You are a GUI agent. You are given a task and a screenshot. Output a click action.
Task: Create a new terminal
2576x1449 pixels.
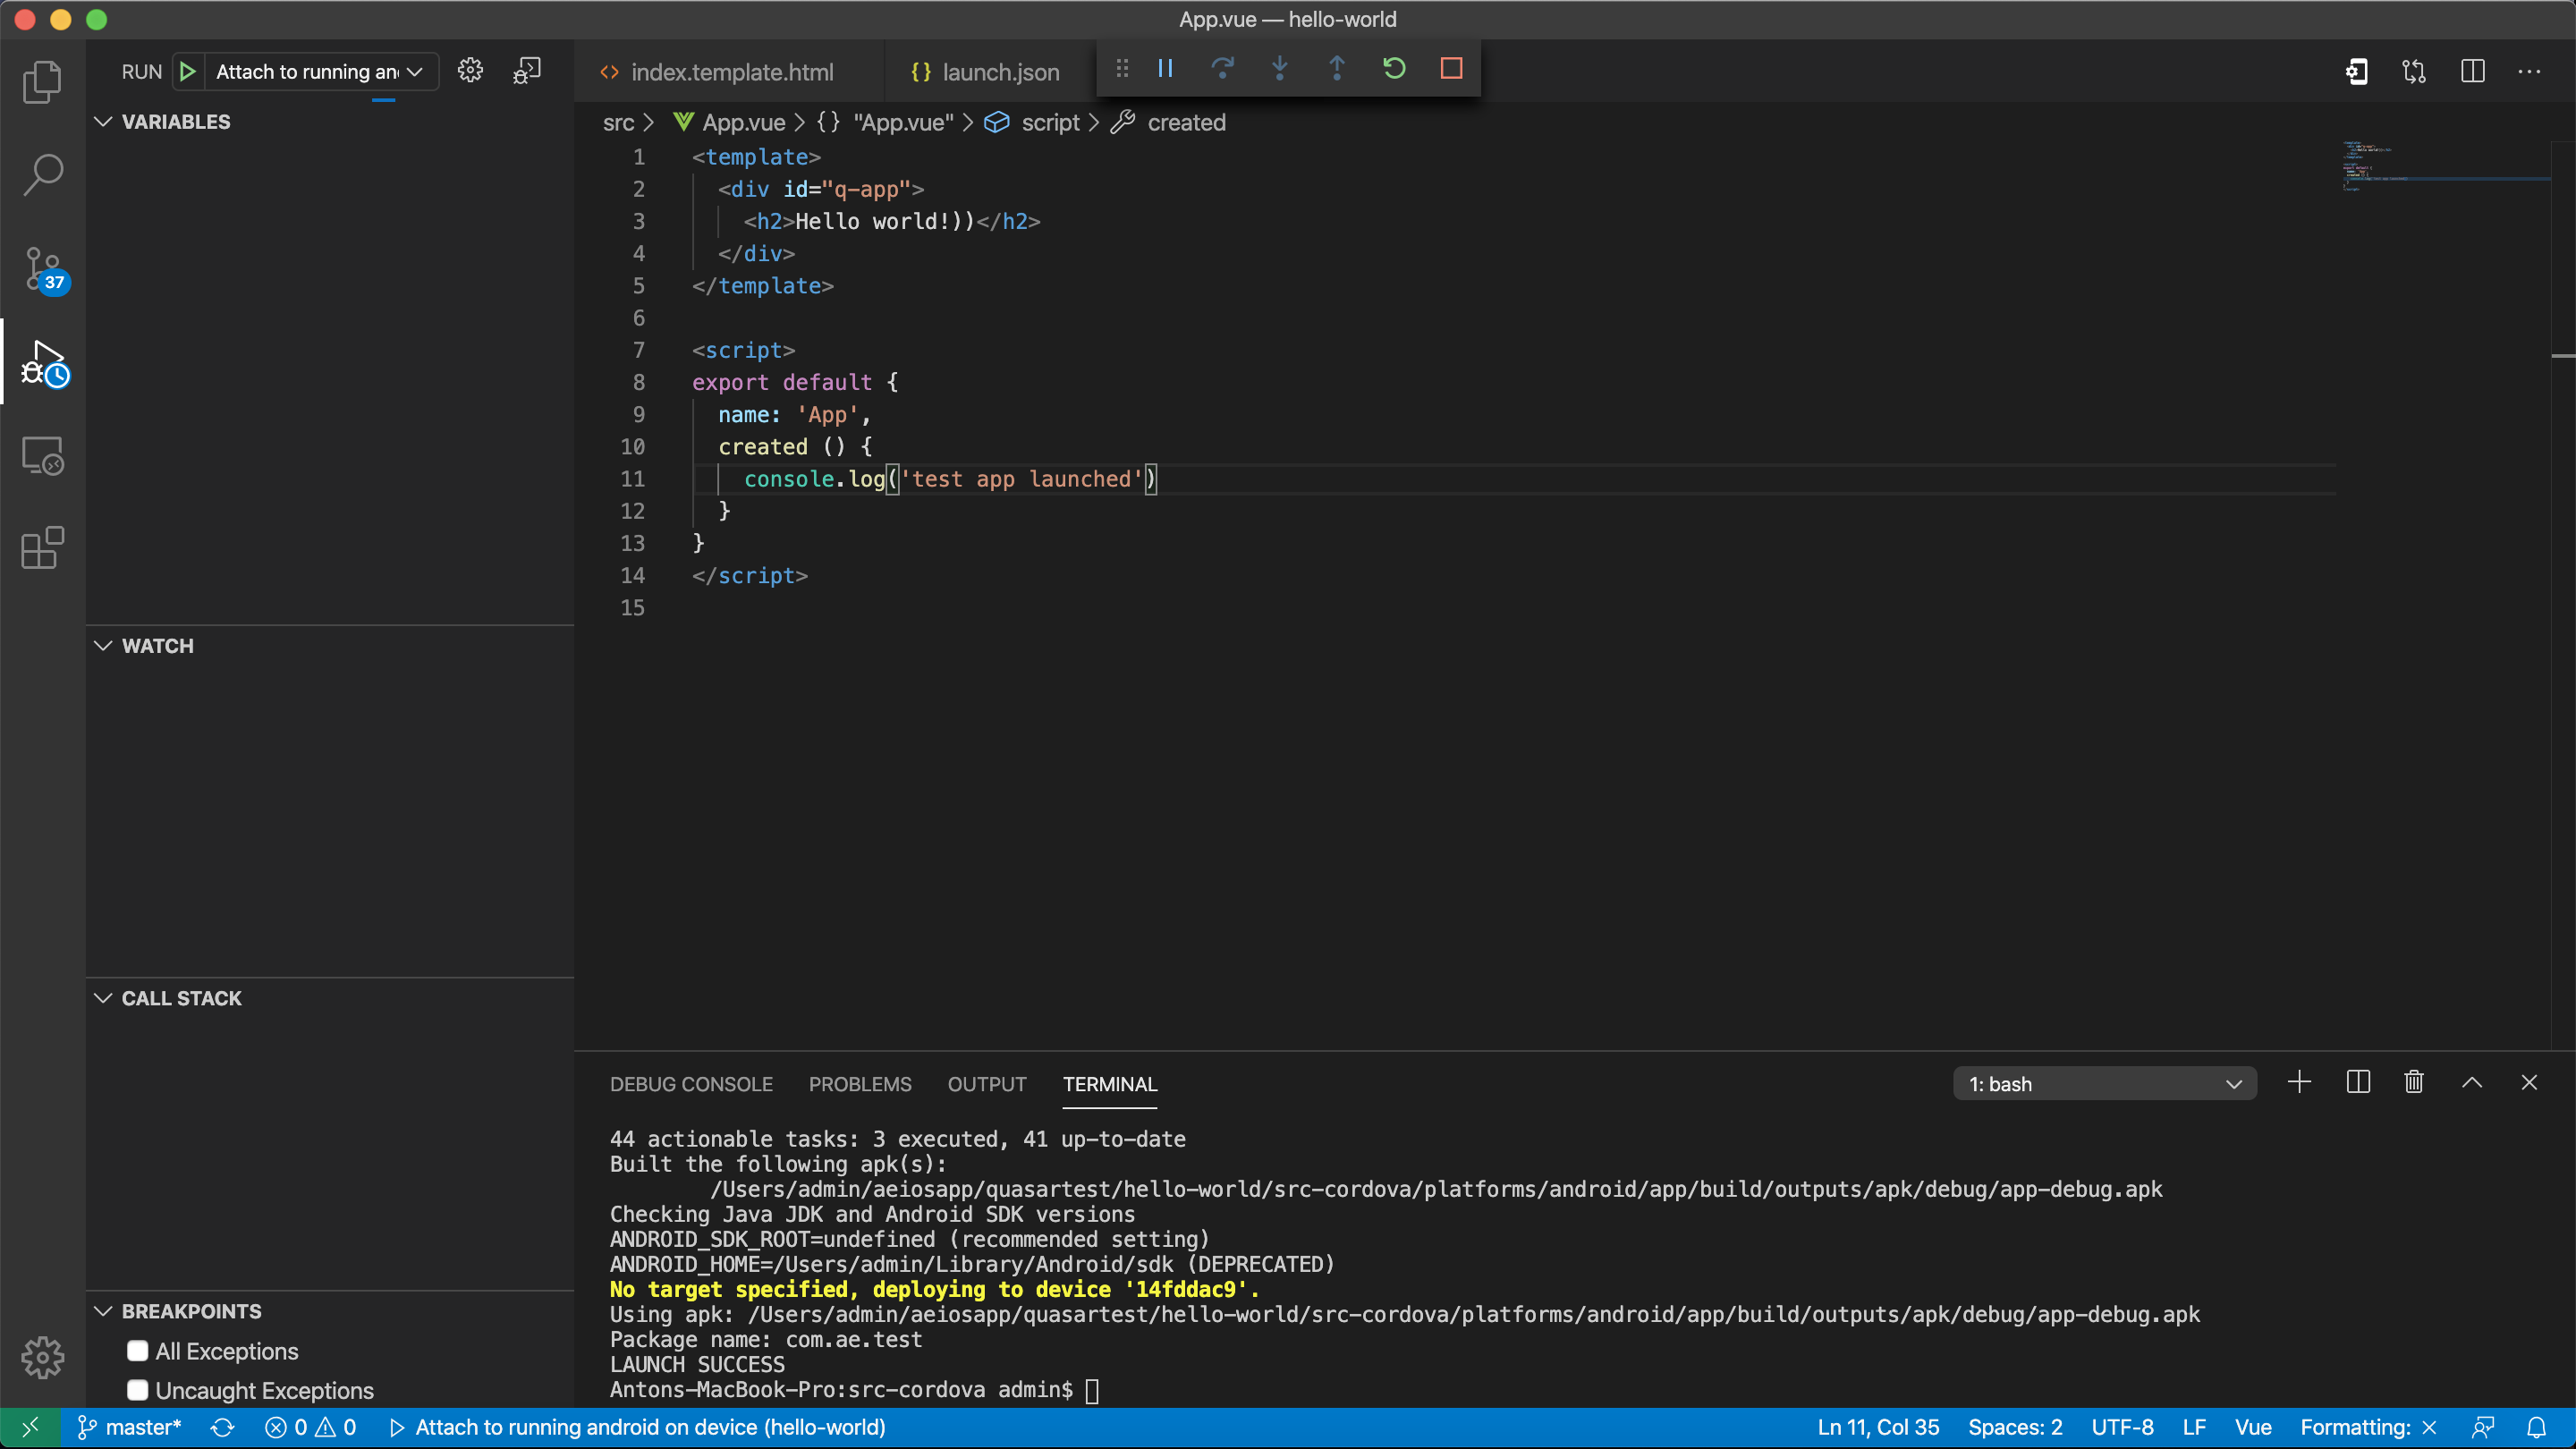tap(2299, 1082)
